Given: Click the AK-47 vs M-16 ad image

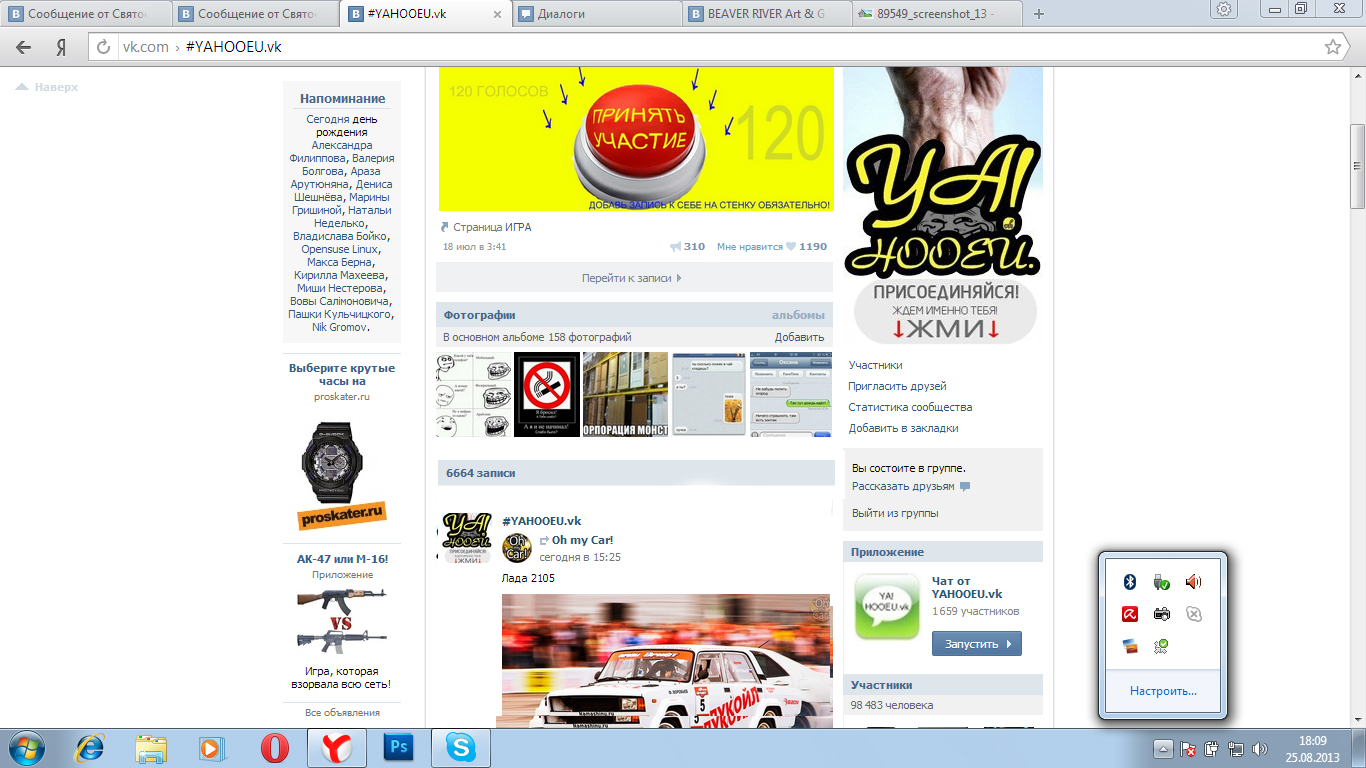Looking at the screenshot, I should [x=341, y=620].
